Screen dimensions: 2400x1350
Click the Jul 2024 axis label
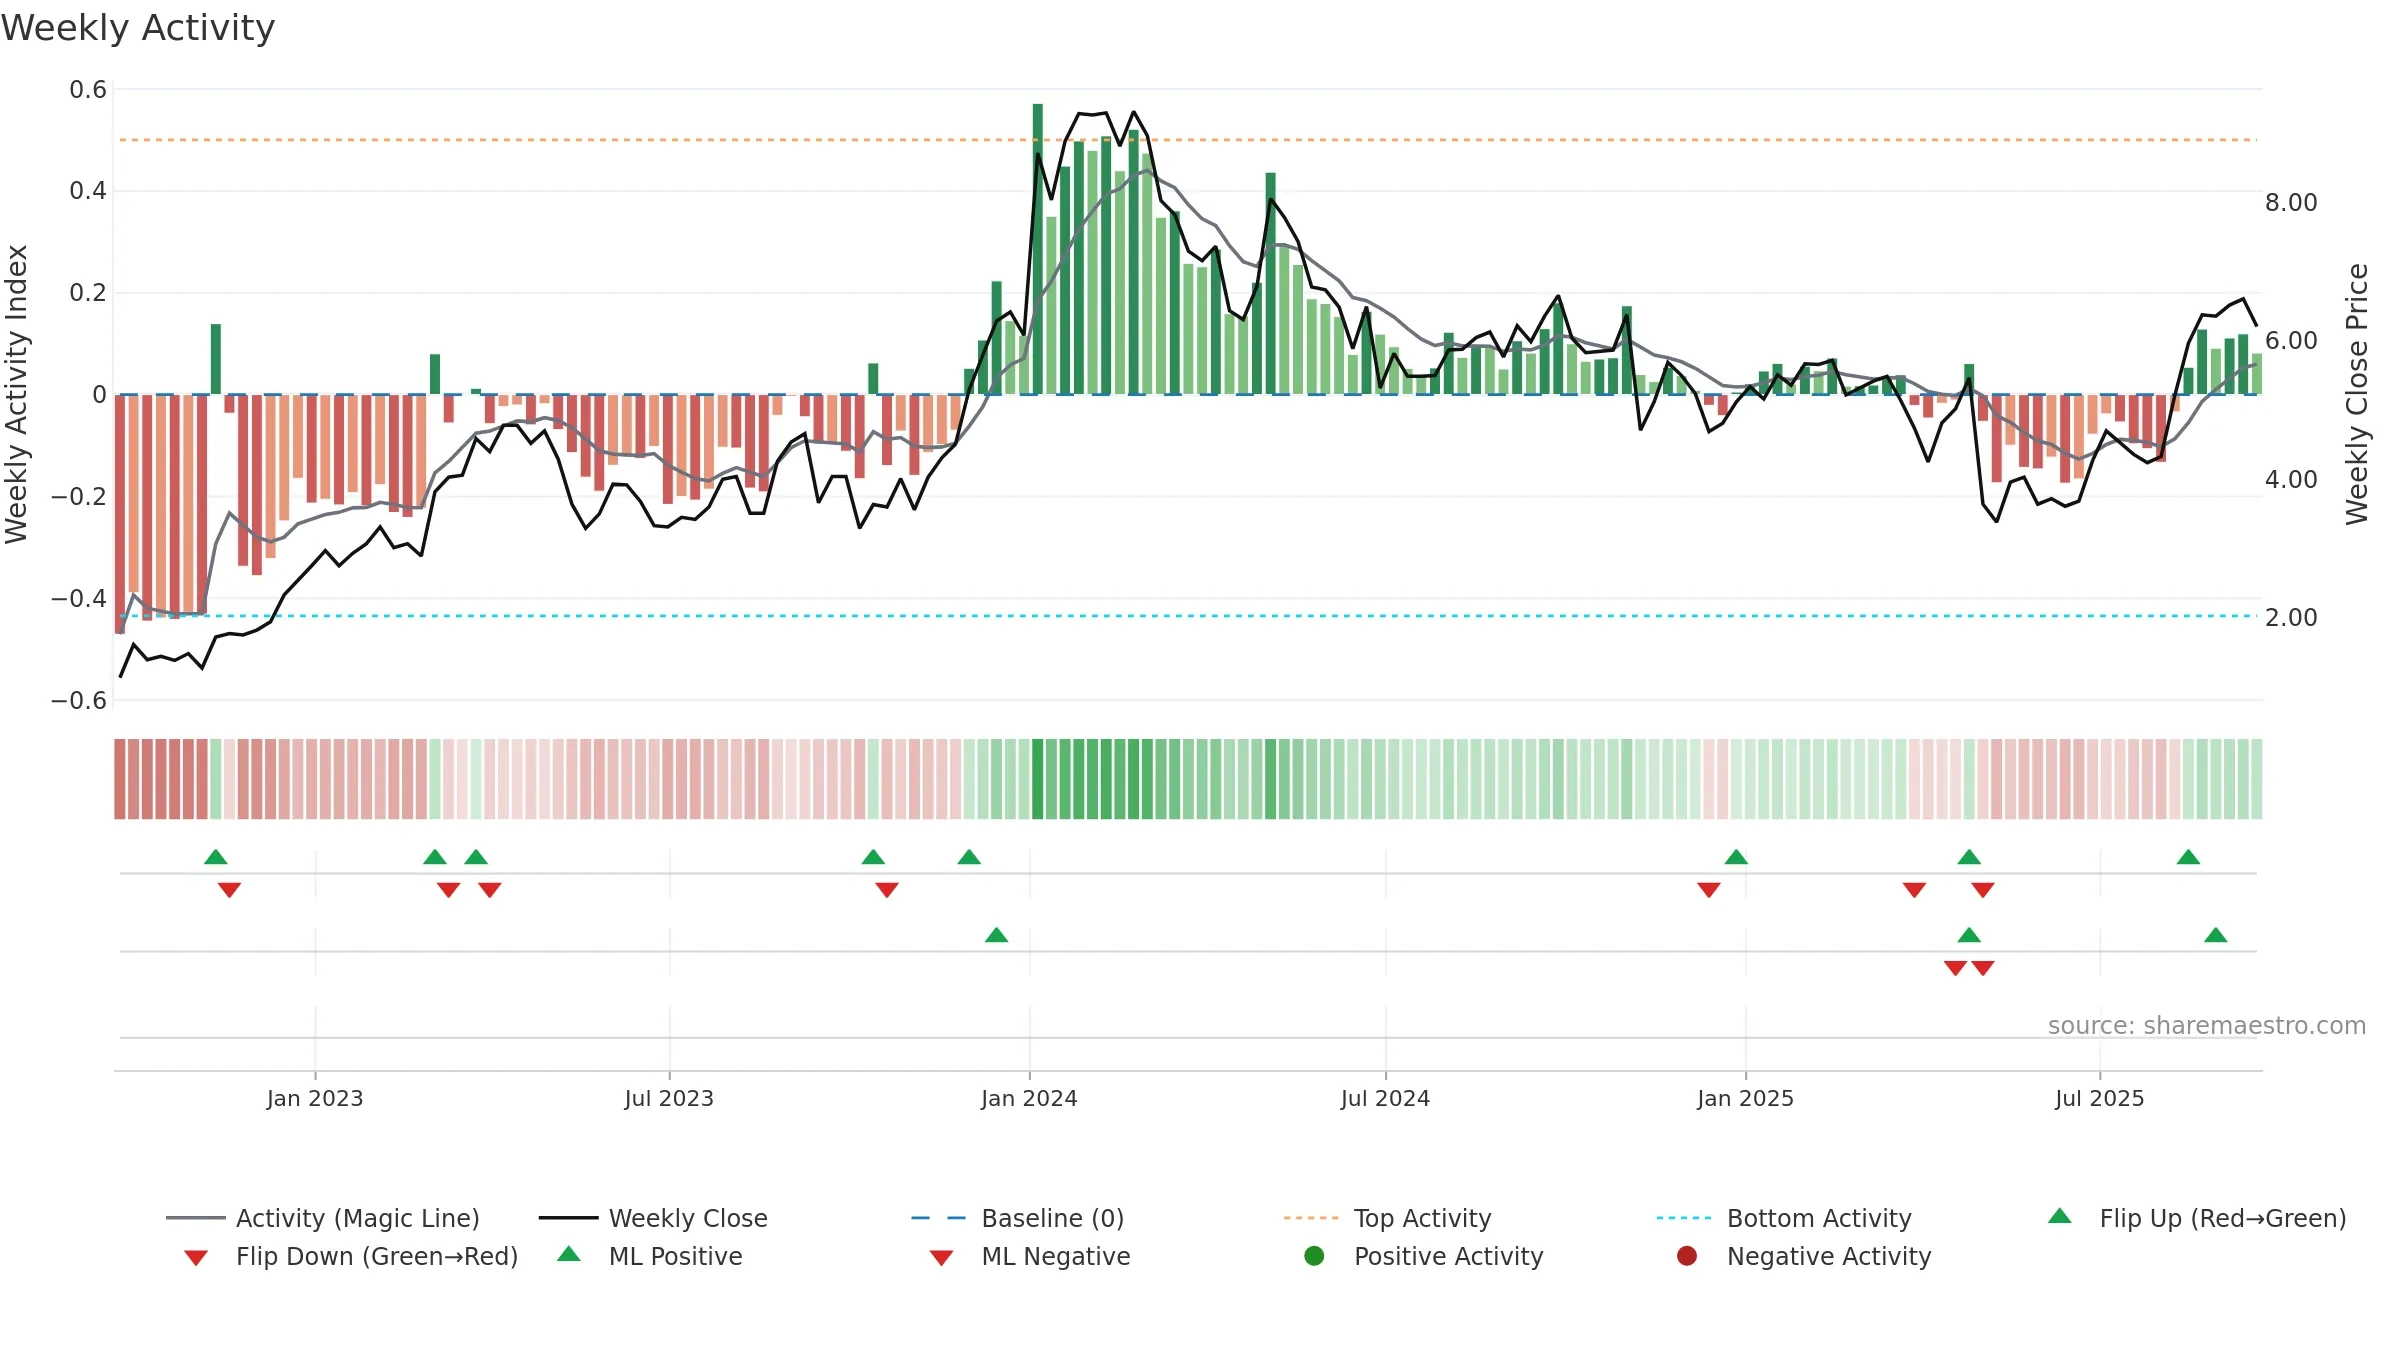click(x=1385, y=1098)
